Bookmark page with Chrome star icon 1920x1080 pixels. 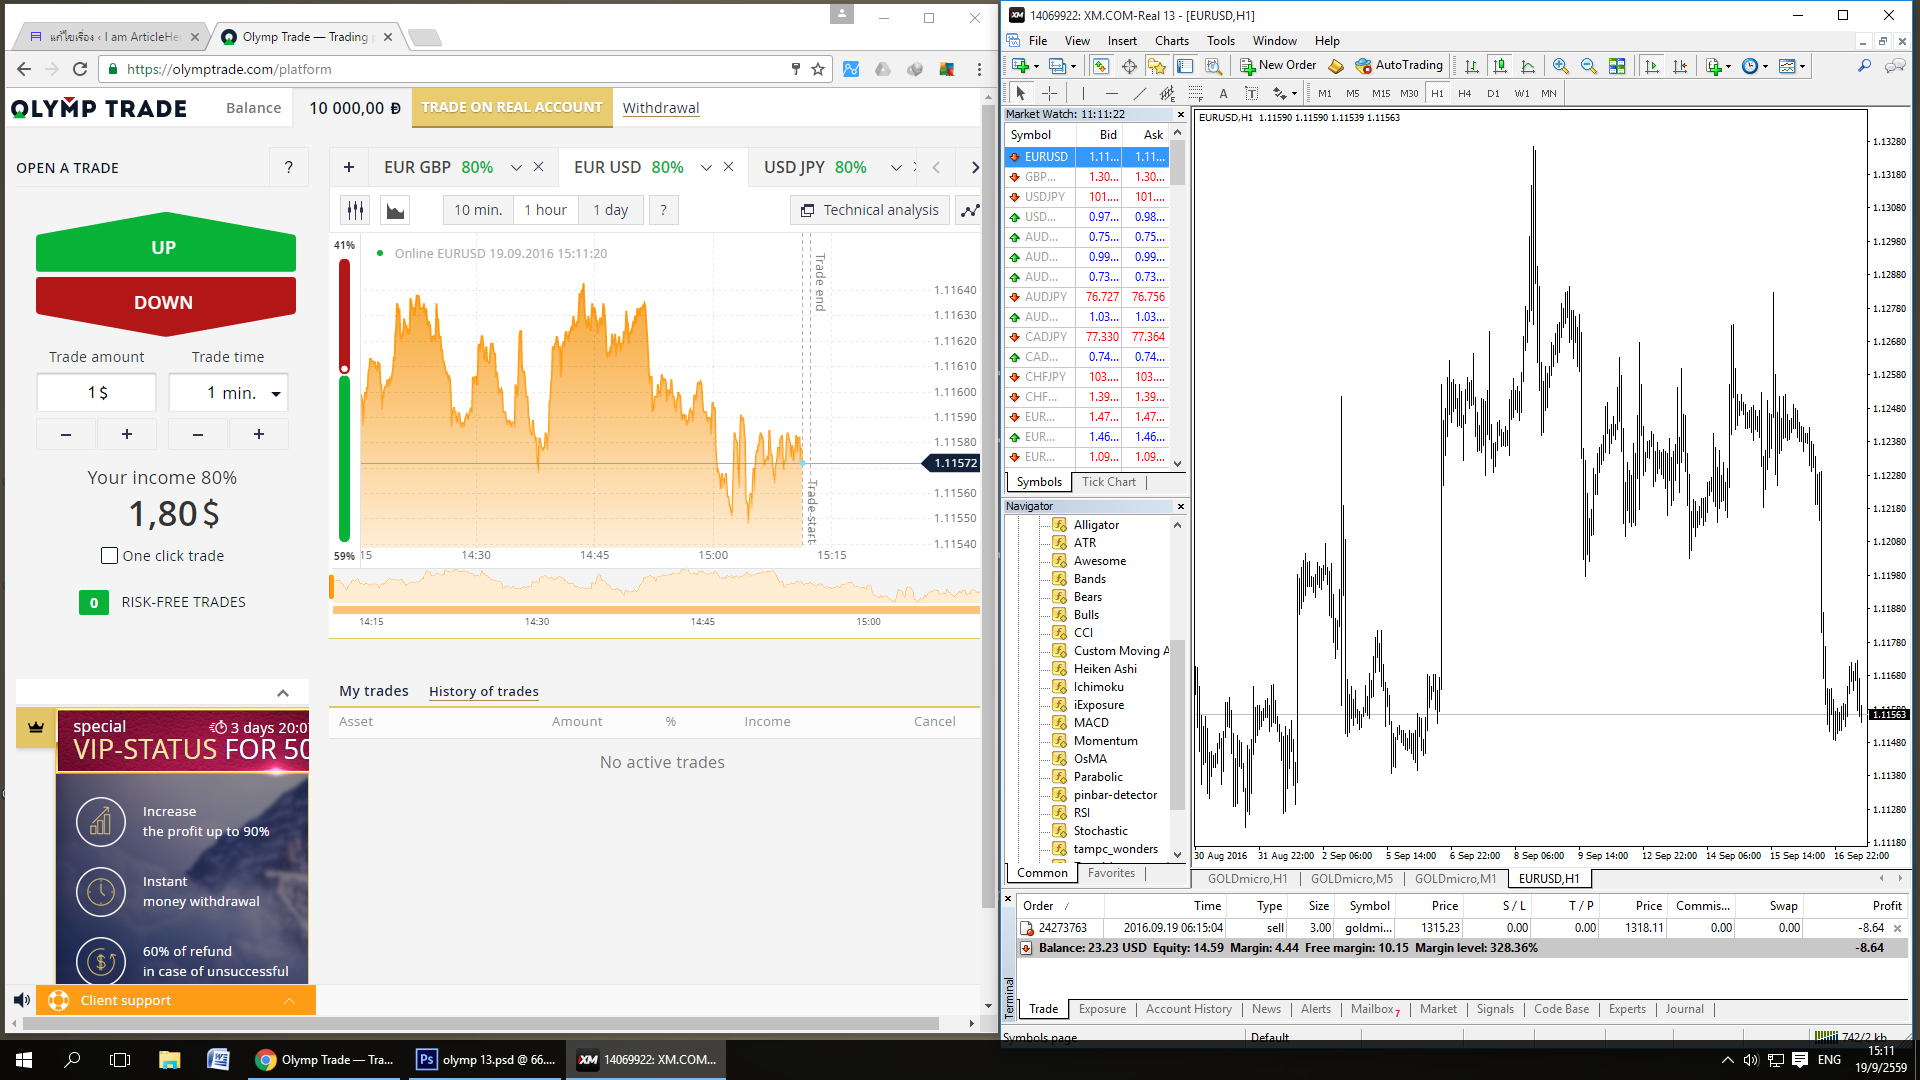(818, 69)
